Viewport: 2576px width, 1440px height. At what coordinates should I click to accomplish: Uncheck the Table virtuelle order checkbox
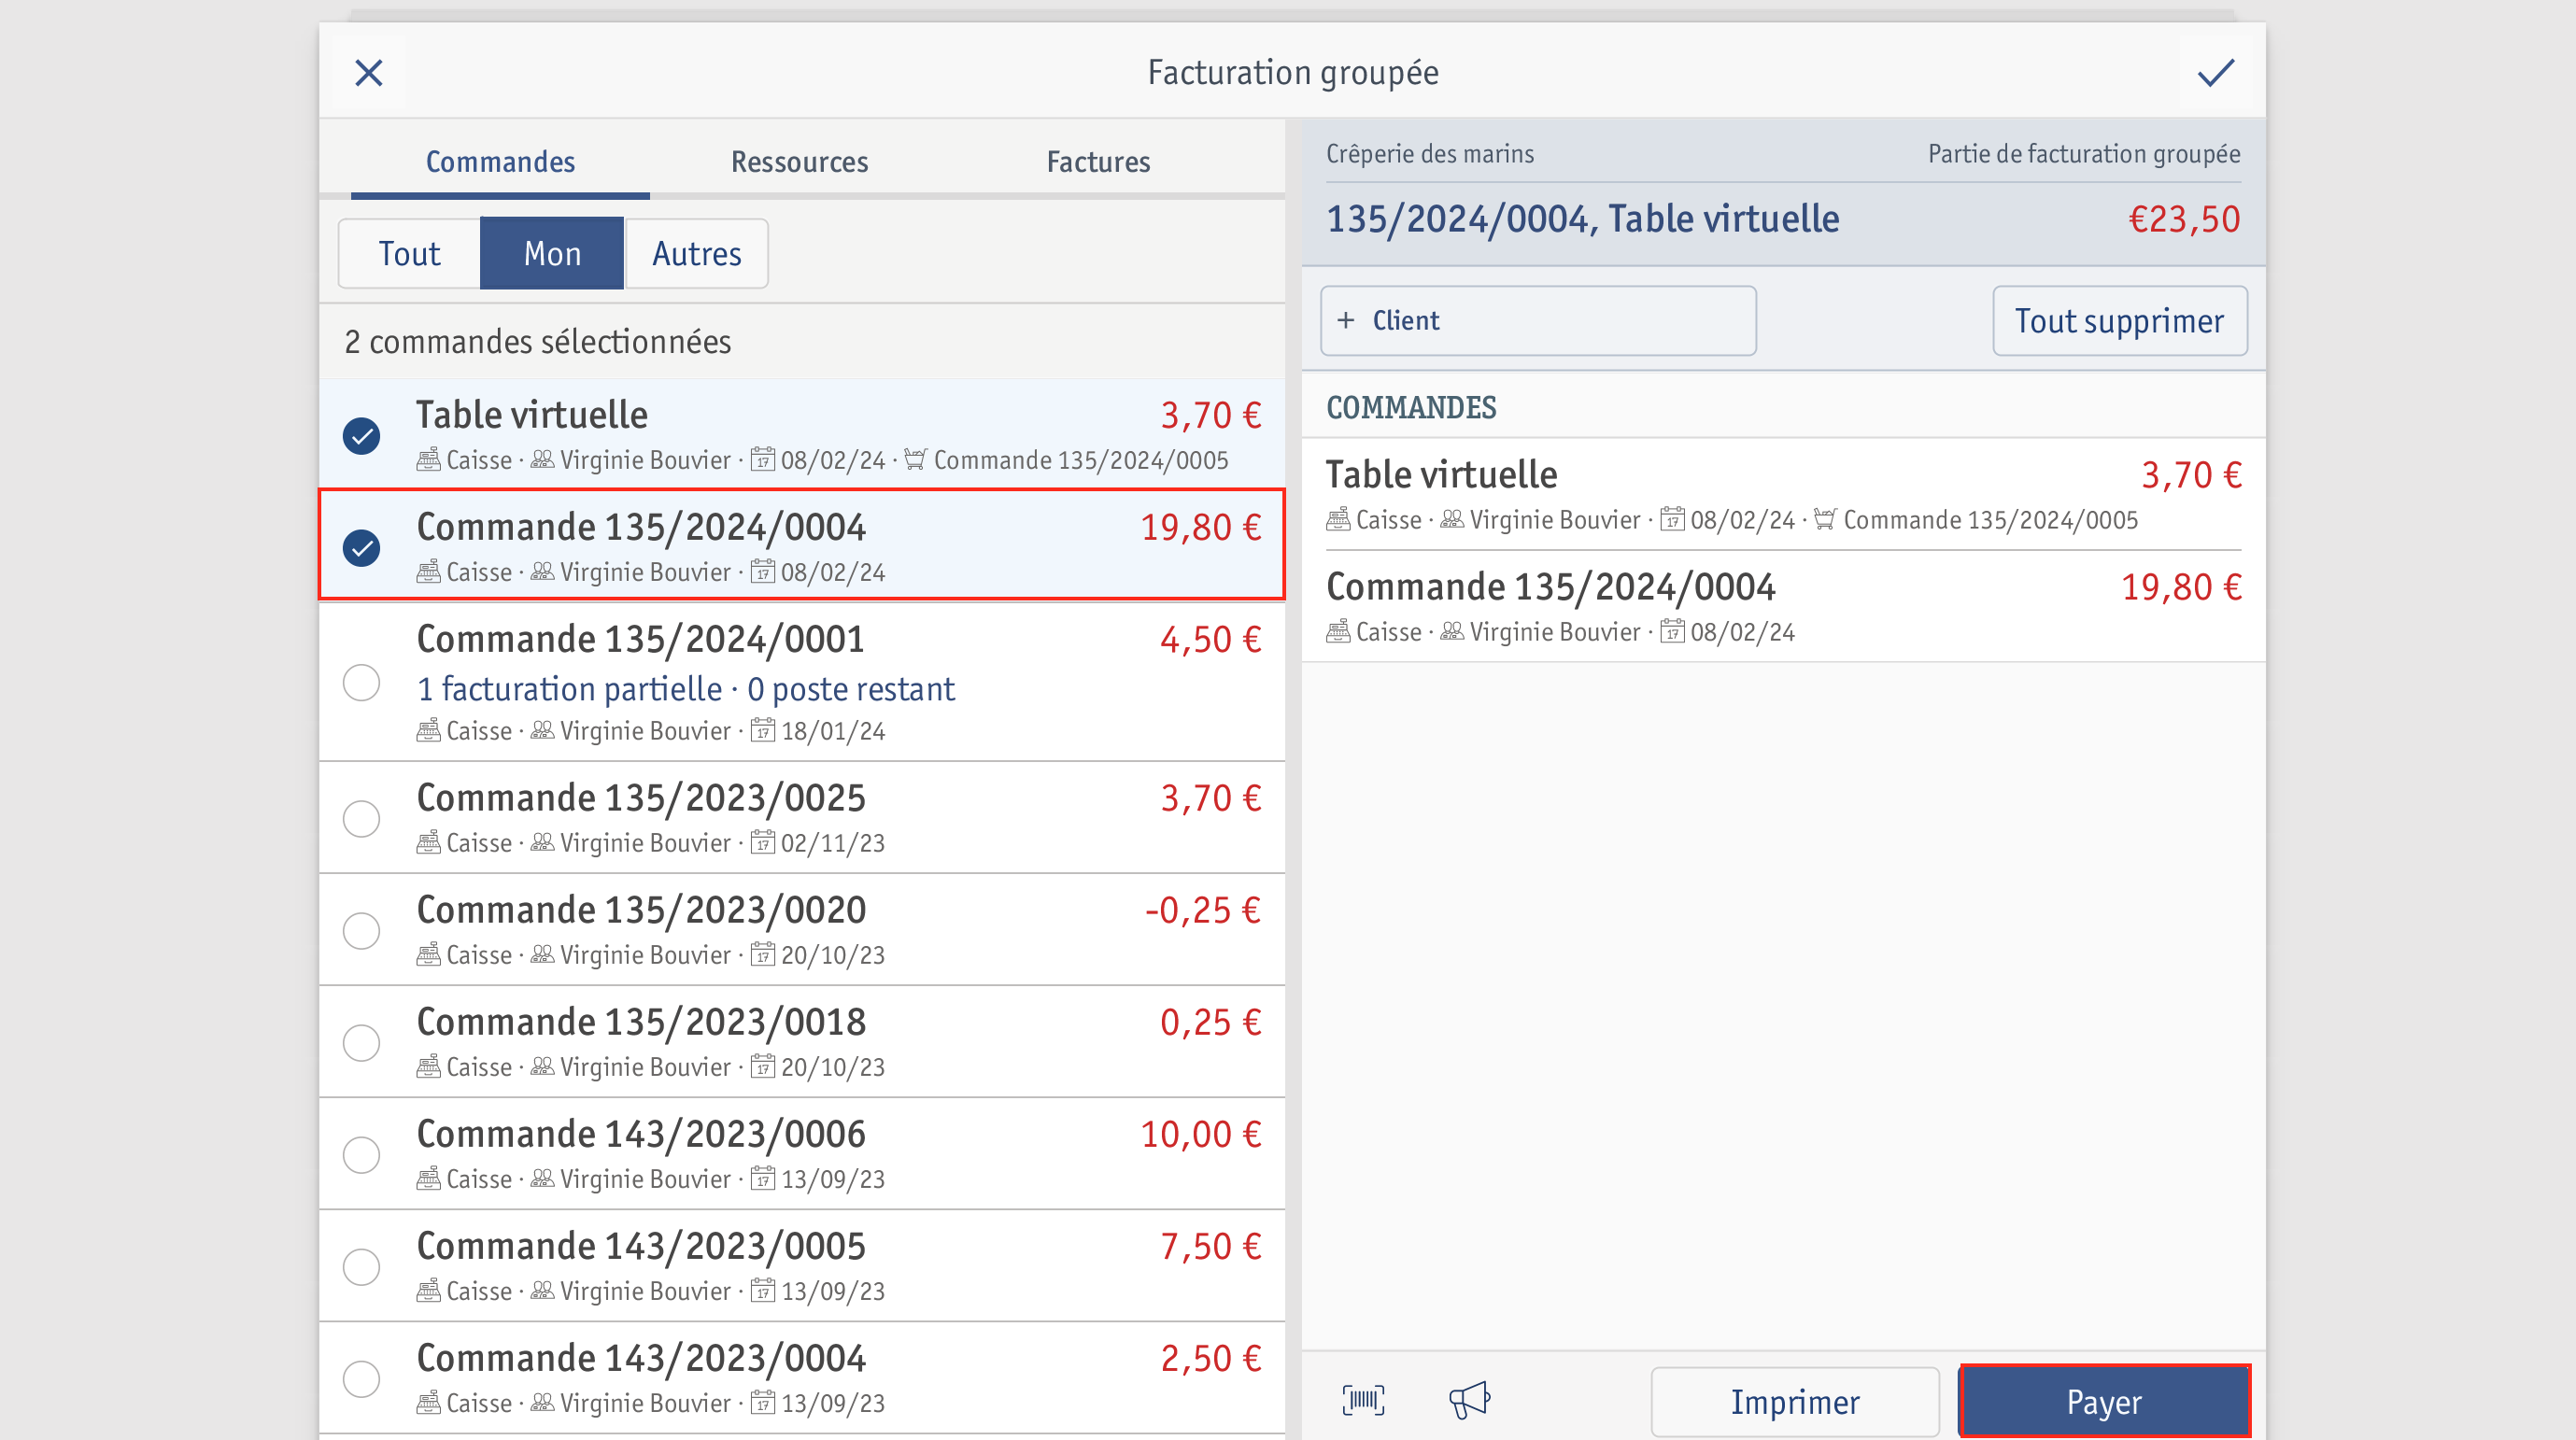tap(361, 436)
